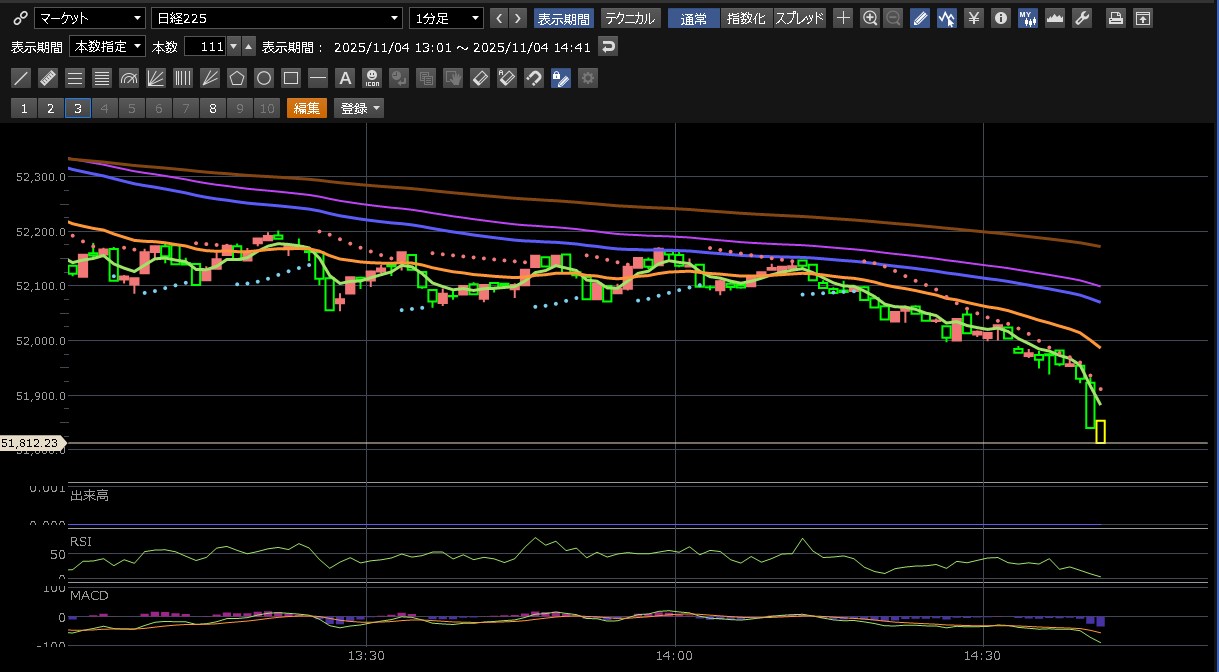Select the text annotation 'A' tool
The width and height of the screenshot is (1219, 672).
pyautogui.click(x=345, y=78)
